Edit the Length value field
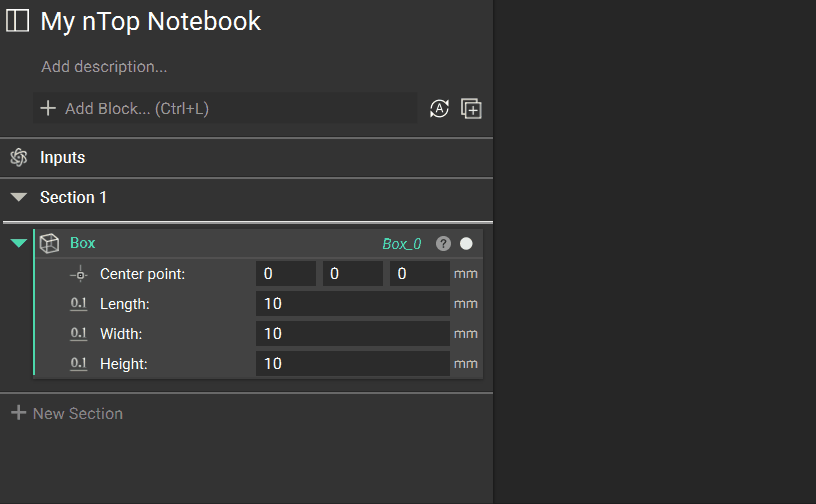816x504 pixels. pyautogui.click(x=353, y=304)
